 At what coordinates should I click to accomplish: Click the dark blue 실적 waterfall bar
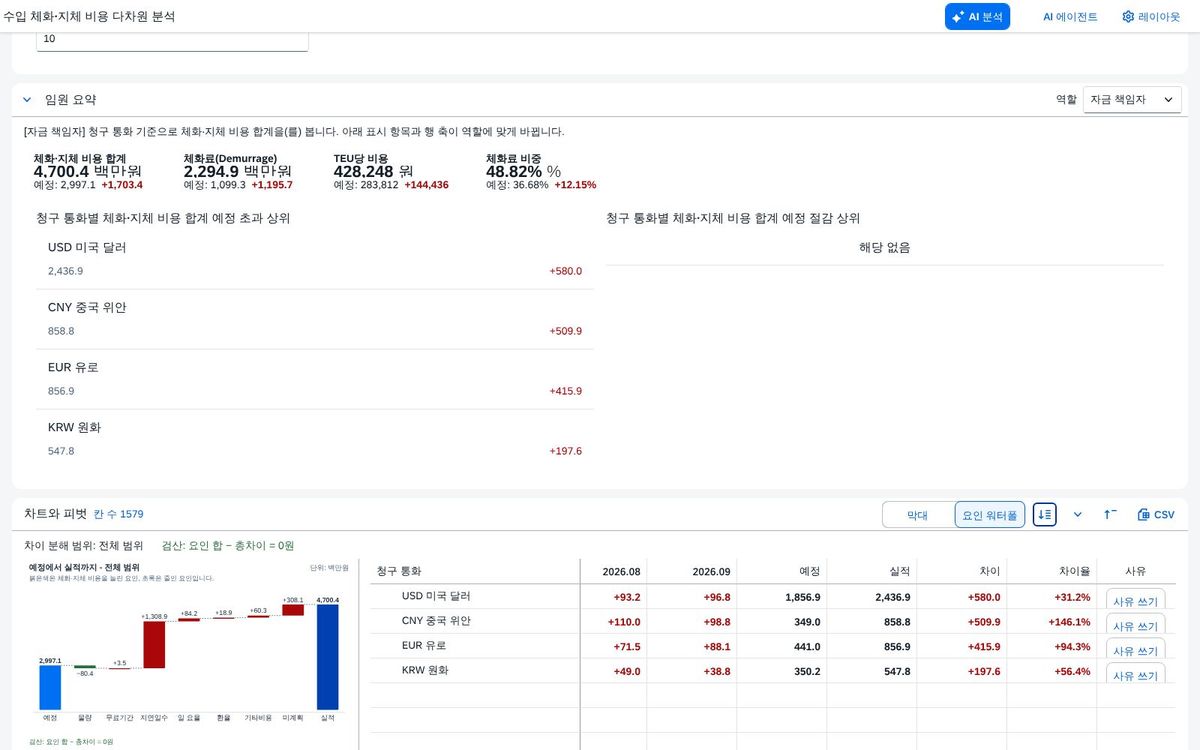tap(327, 656)
